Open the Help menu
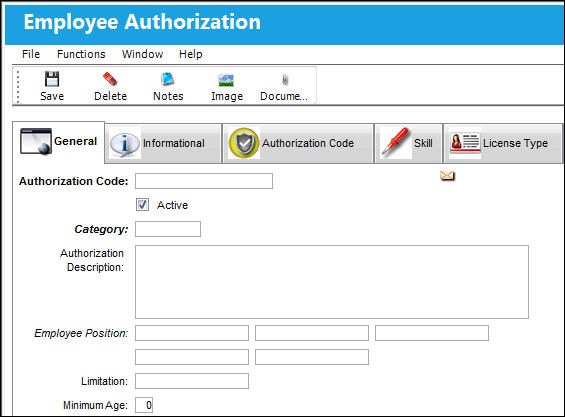Viewport: 565px width, 417px height. tap(191, 54)
